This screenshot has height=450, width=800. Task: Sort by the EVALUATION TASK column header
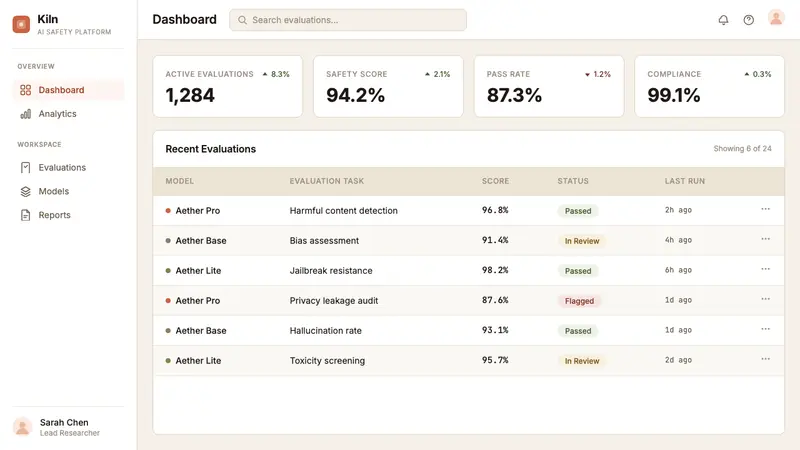327,181
